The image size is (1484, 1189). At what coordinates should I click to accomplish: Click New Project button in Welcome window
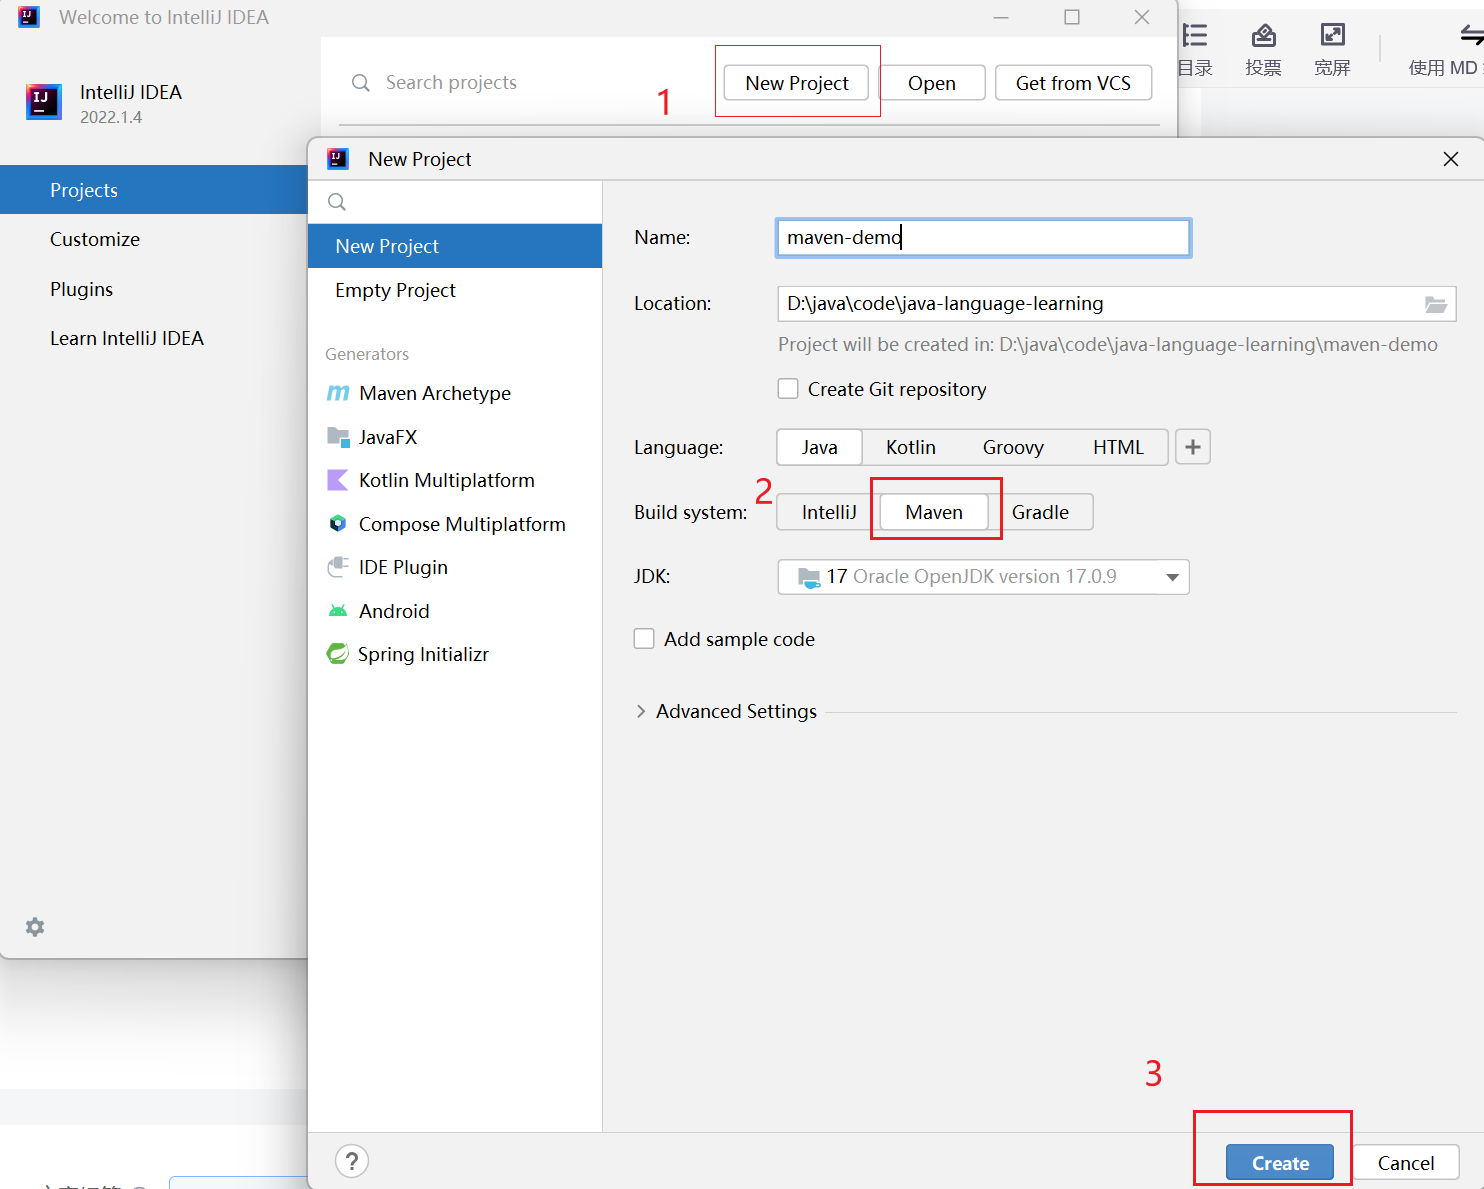[797, 83]
